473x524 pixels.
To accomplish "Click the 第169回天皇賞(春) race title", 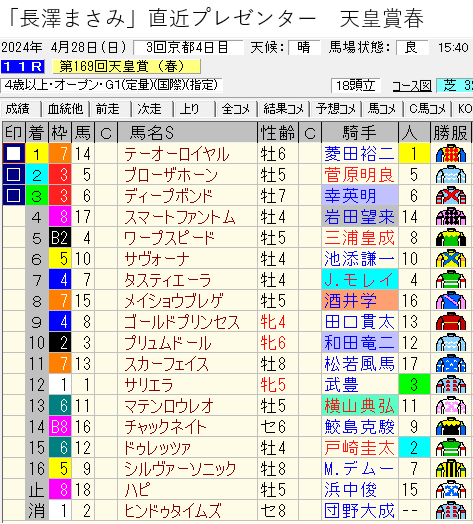I will tap(127, 67).
